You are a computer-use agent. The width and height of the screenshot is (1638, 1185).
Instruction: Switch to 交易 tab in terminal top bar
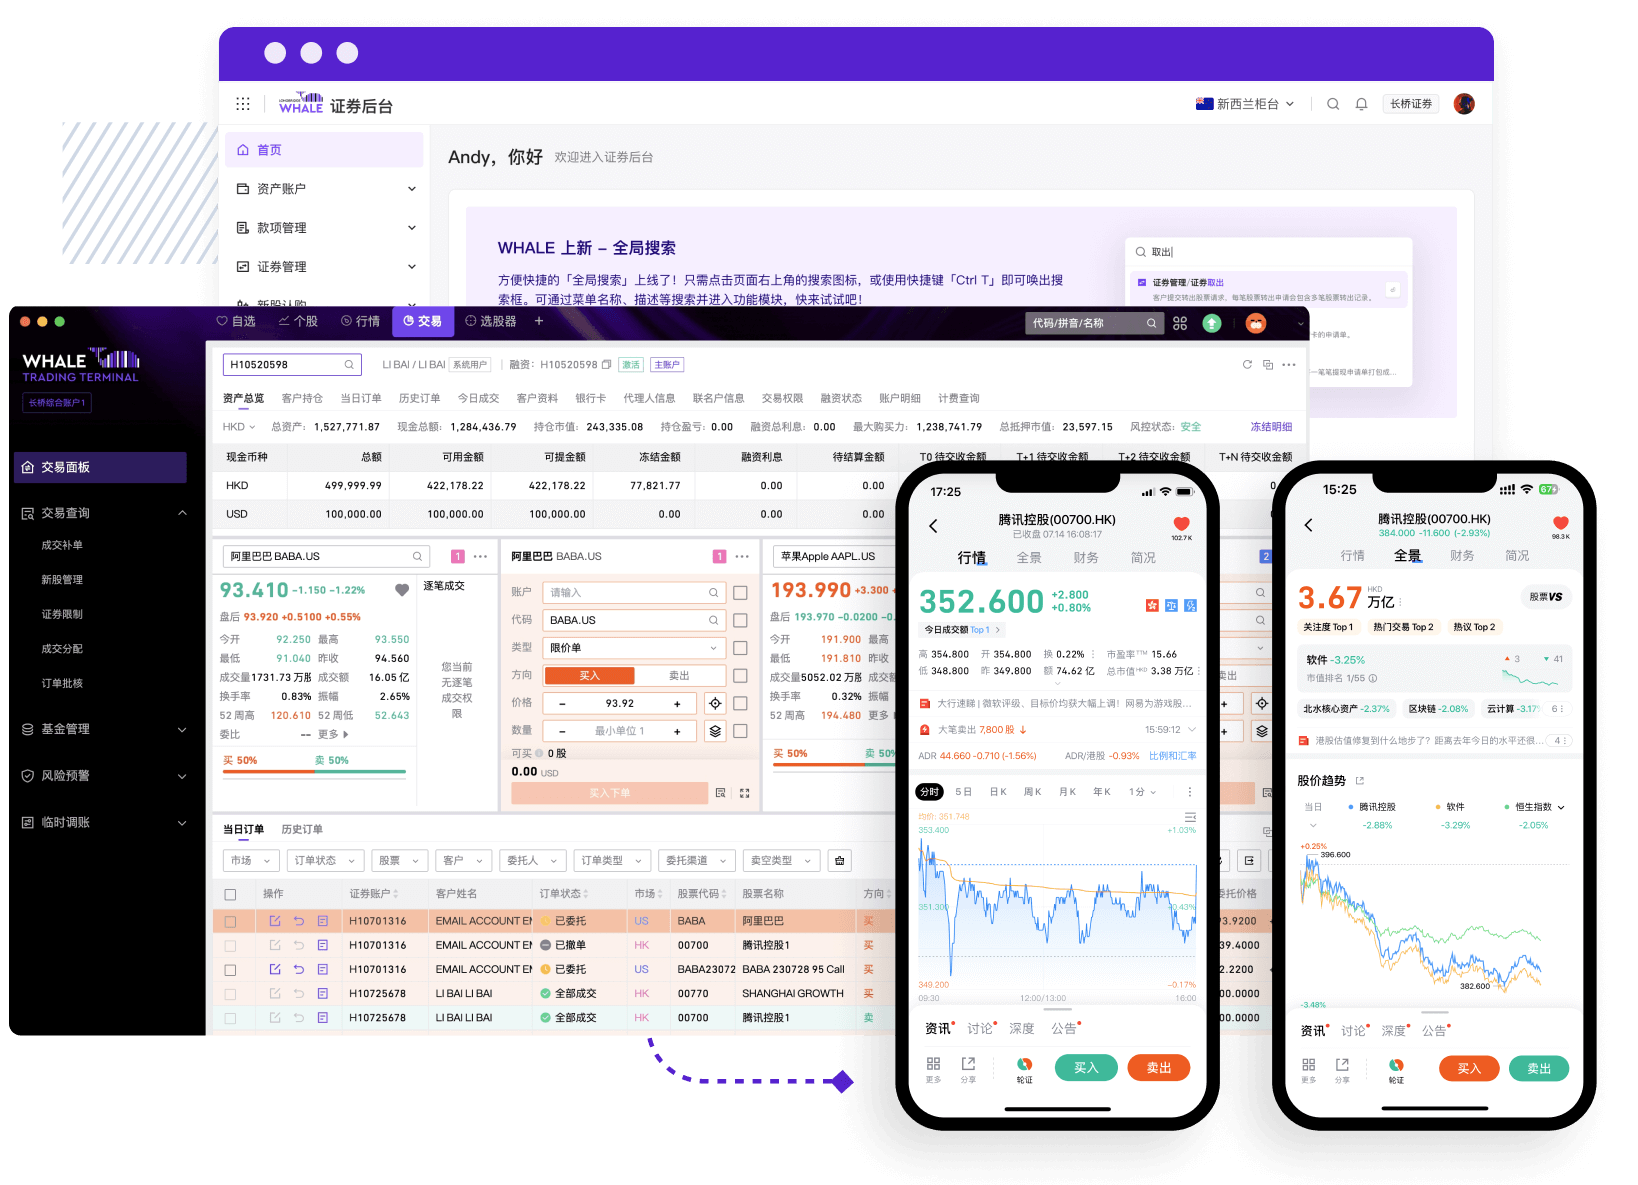pyautogui.click(x=423, y=321)
